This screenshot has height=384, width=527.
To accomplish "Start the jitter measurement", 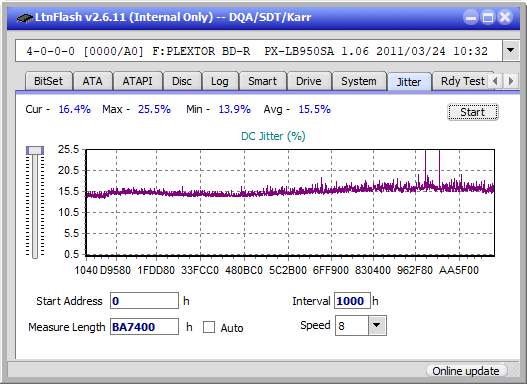I will pos(473,112).
